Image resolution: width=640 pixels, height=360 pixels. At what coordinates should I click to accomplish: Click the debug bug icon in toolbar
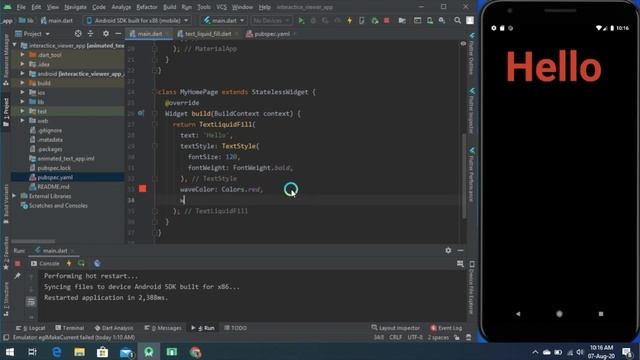point(313,20)
